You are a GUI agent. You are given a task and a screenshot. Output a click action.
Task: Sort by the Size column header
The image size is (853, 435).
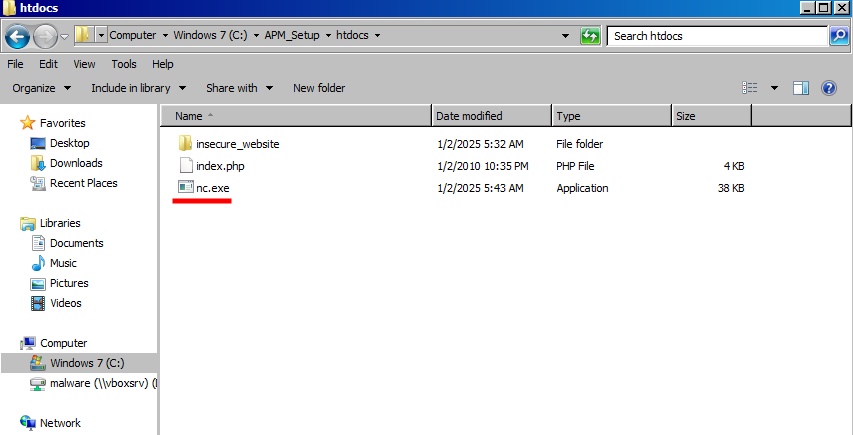(x=712, y=116)
